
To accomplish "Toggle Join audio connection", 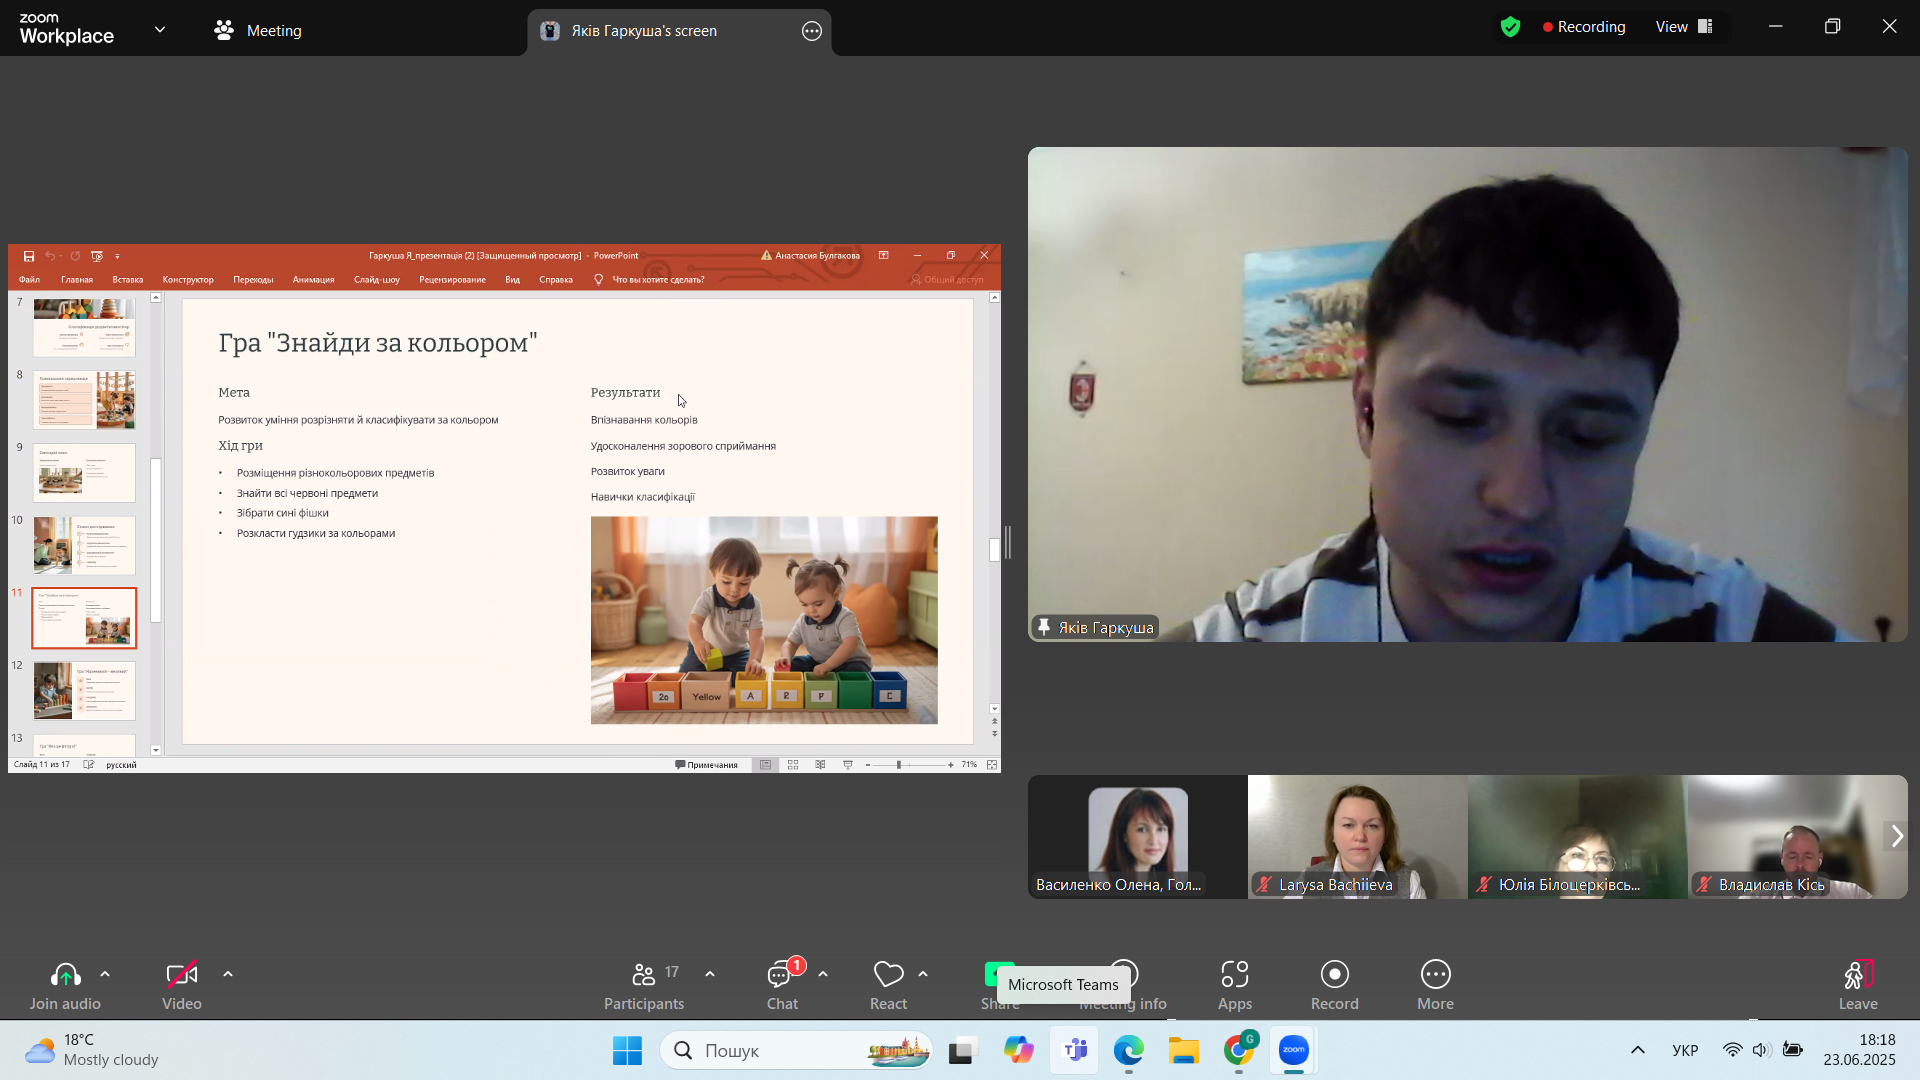I will coord(65,986).
